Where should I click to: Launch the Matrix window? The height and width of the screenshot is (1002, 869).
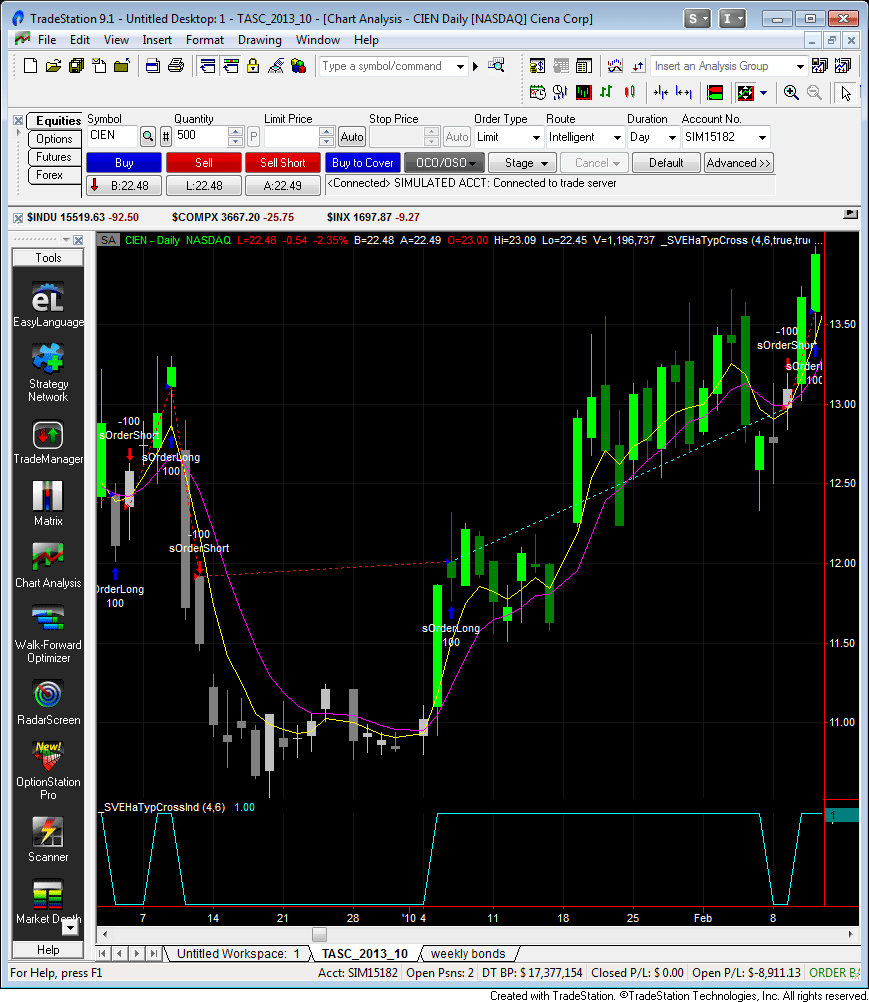click(x=47, y=497)
